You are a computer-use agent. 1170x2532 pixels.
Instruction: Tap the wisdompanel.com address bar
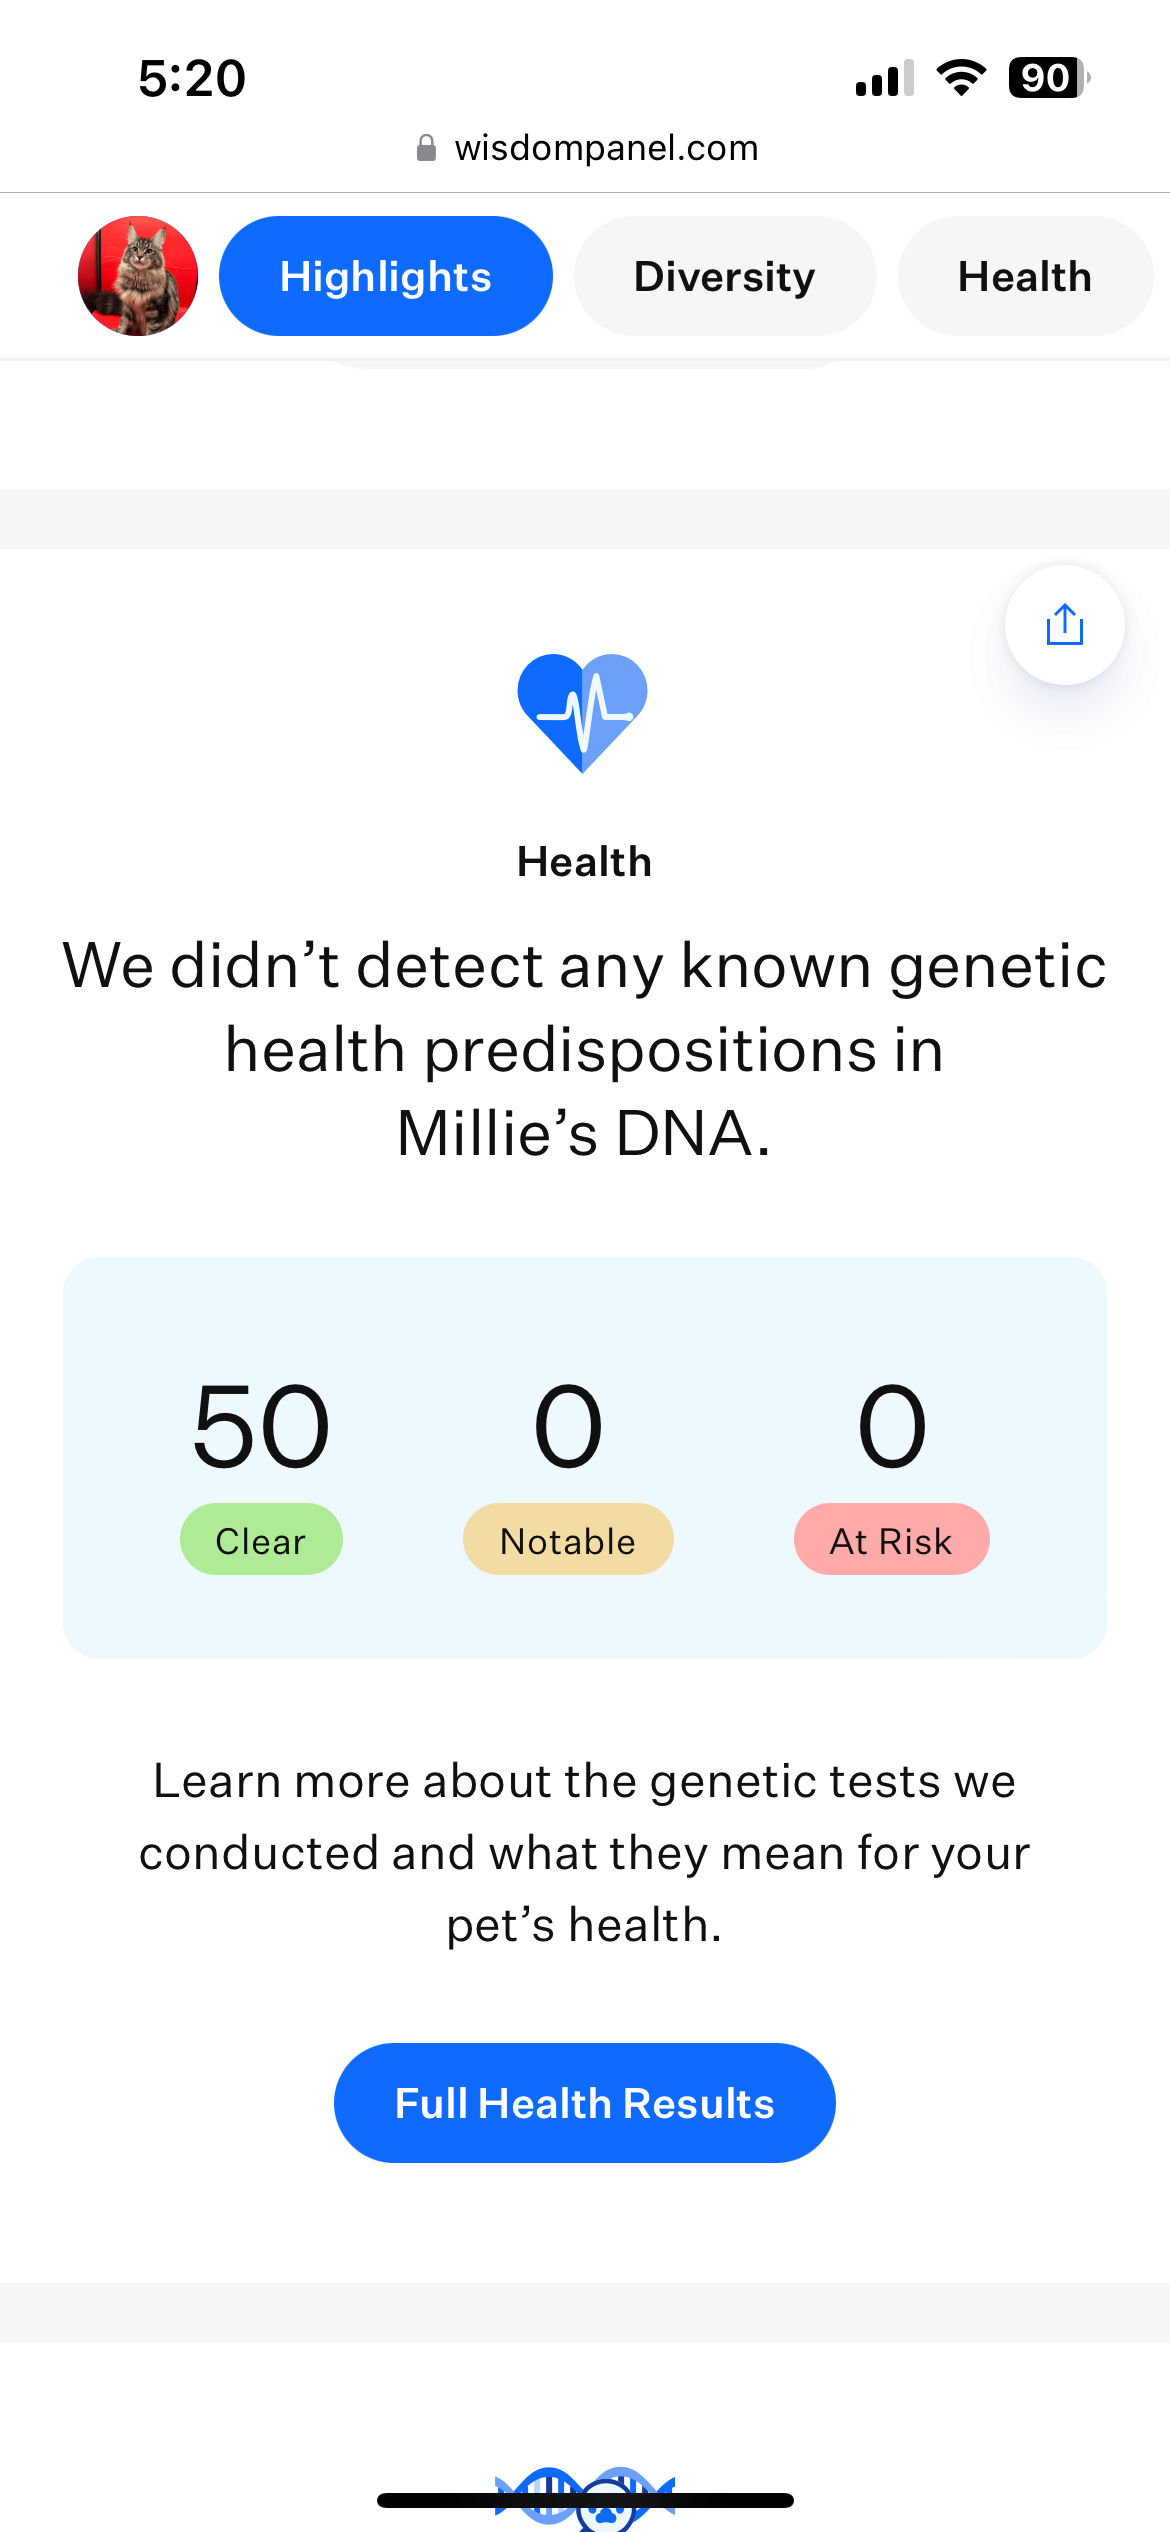(605, 148)
